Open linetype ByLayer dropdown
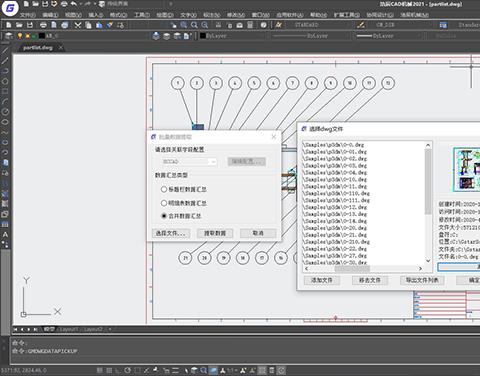The image size is (480, 376). (x=310, y=36)
